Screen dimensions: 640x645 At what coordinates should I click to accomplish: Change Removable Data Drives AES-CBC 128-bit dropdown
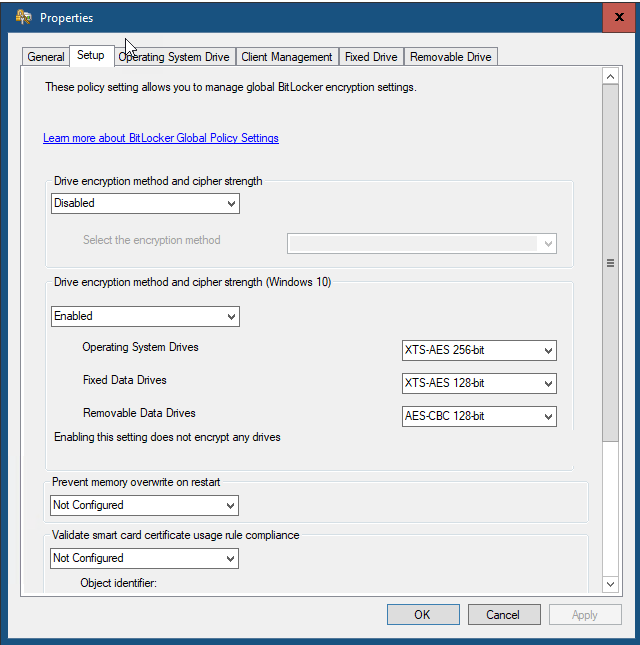pos(479,416)
